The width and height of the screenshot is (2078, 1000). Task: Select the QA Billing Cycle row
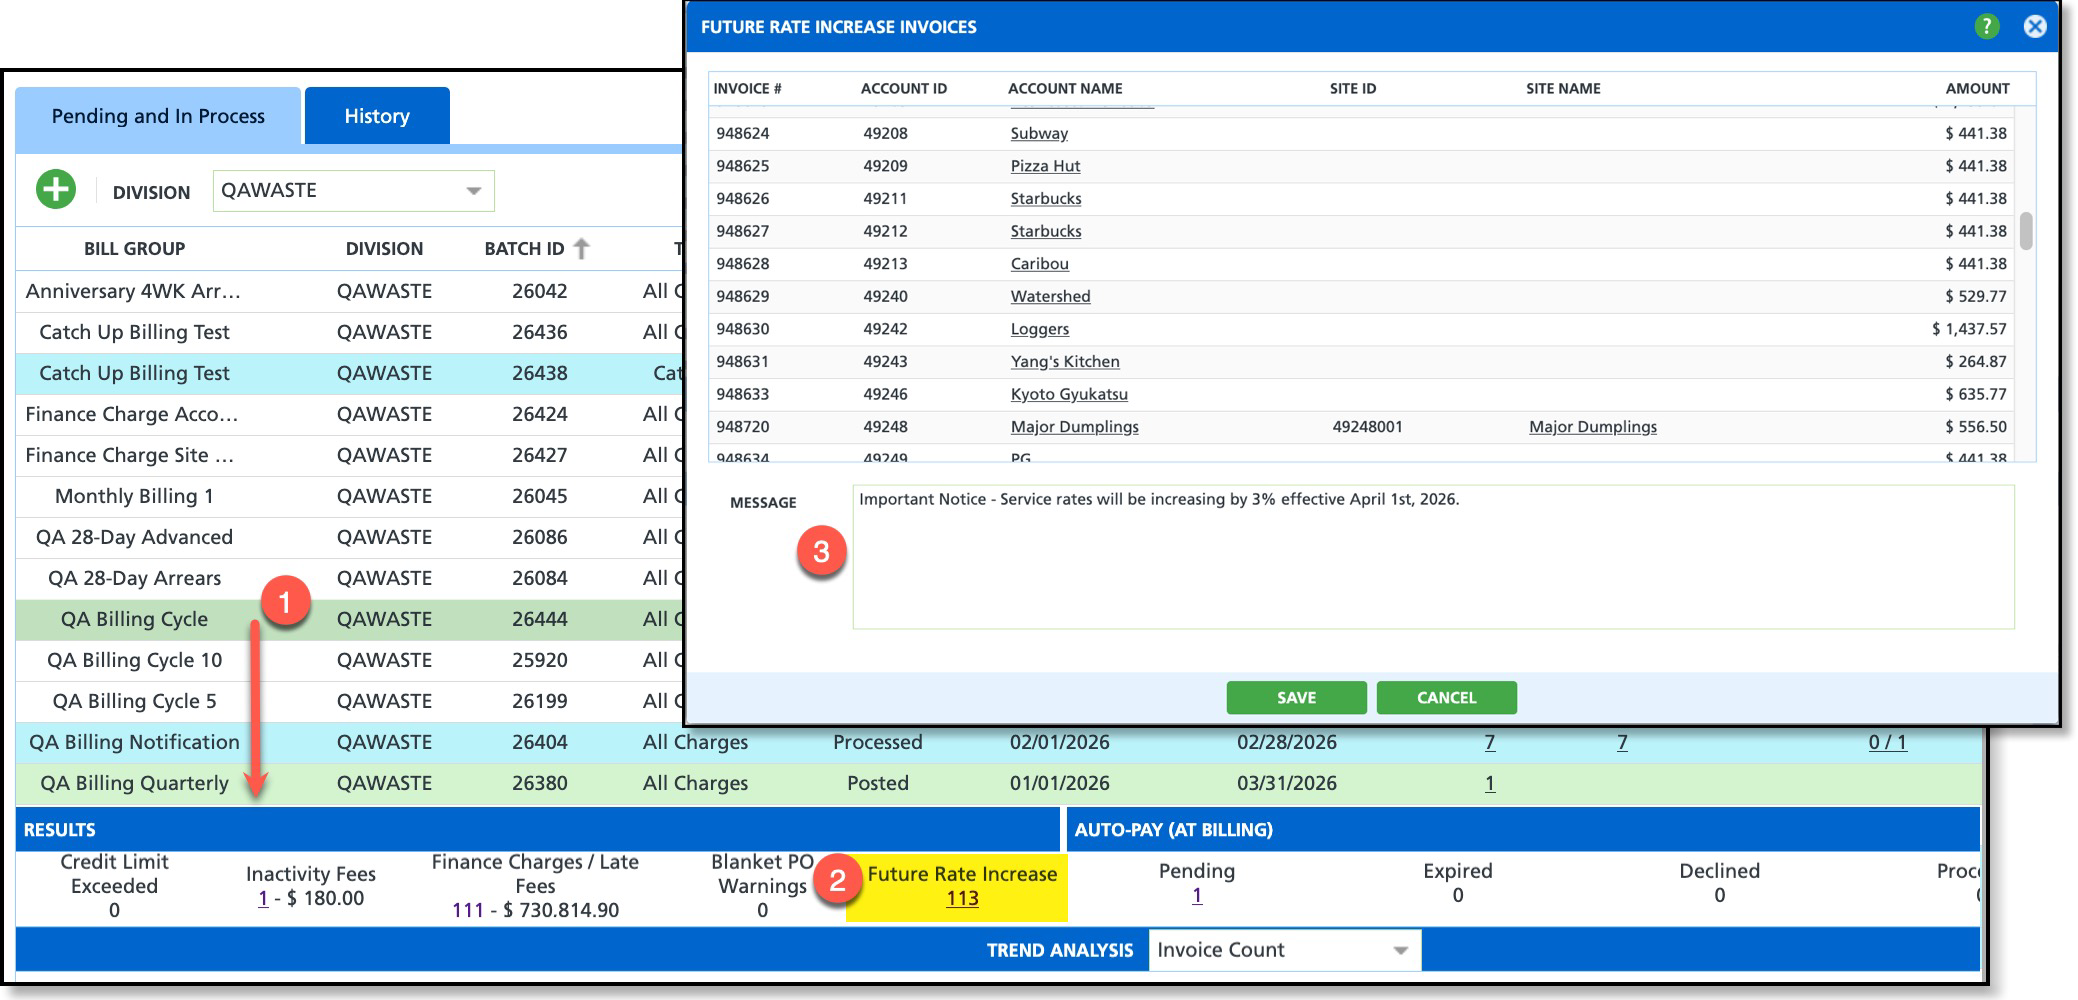pyautogui.click(x=134, y=619)
